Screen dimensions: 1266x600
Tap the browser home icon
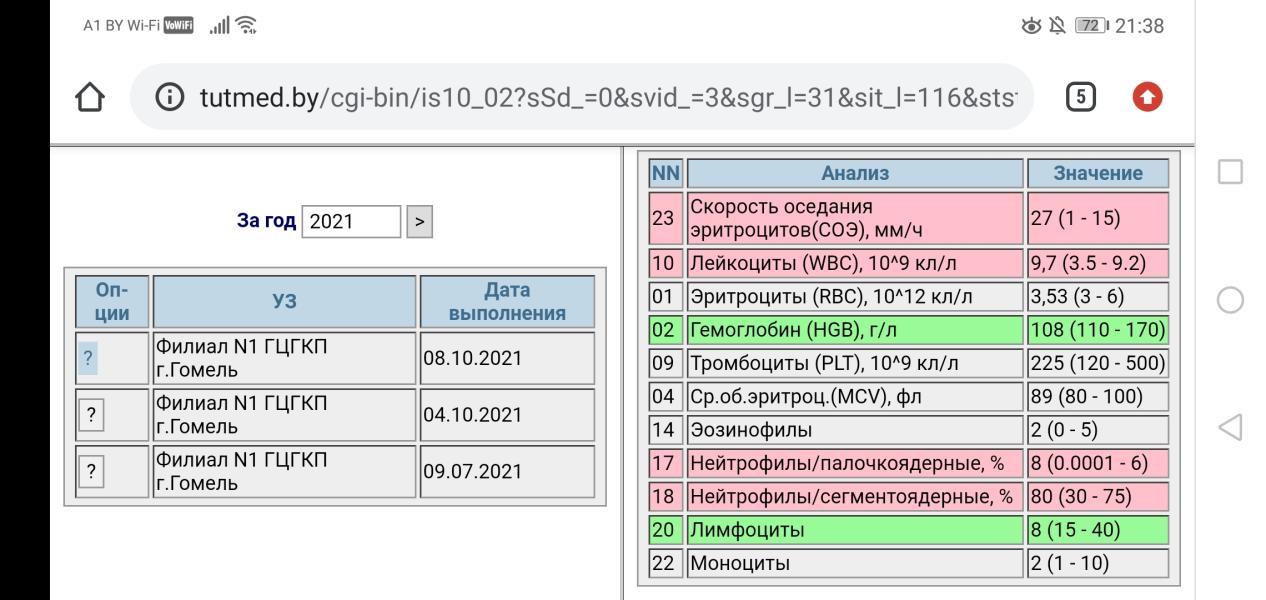point(91,98)
